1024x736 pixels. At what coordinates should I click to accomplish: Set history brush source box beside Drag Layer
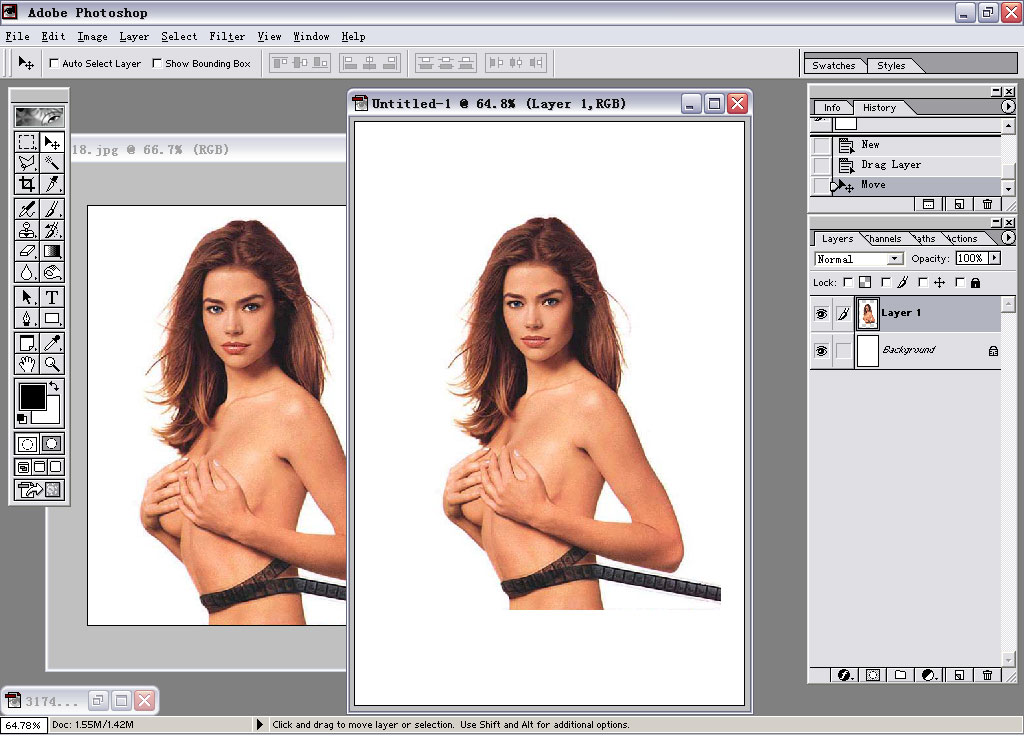pos(822,165)
